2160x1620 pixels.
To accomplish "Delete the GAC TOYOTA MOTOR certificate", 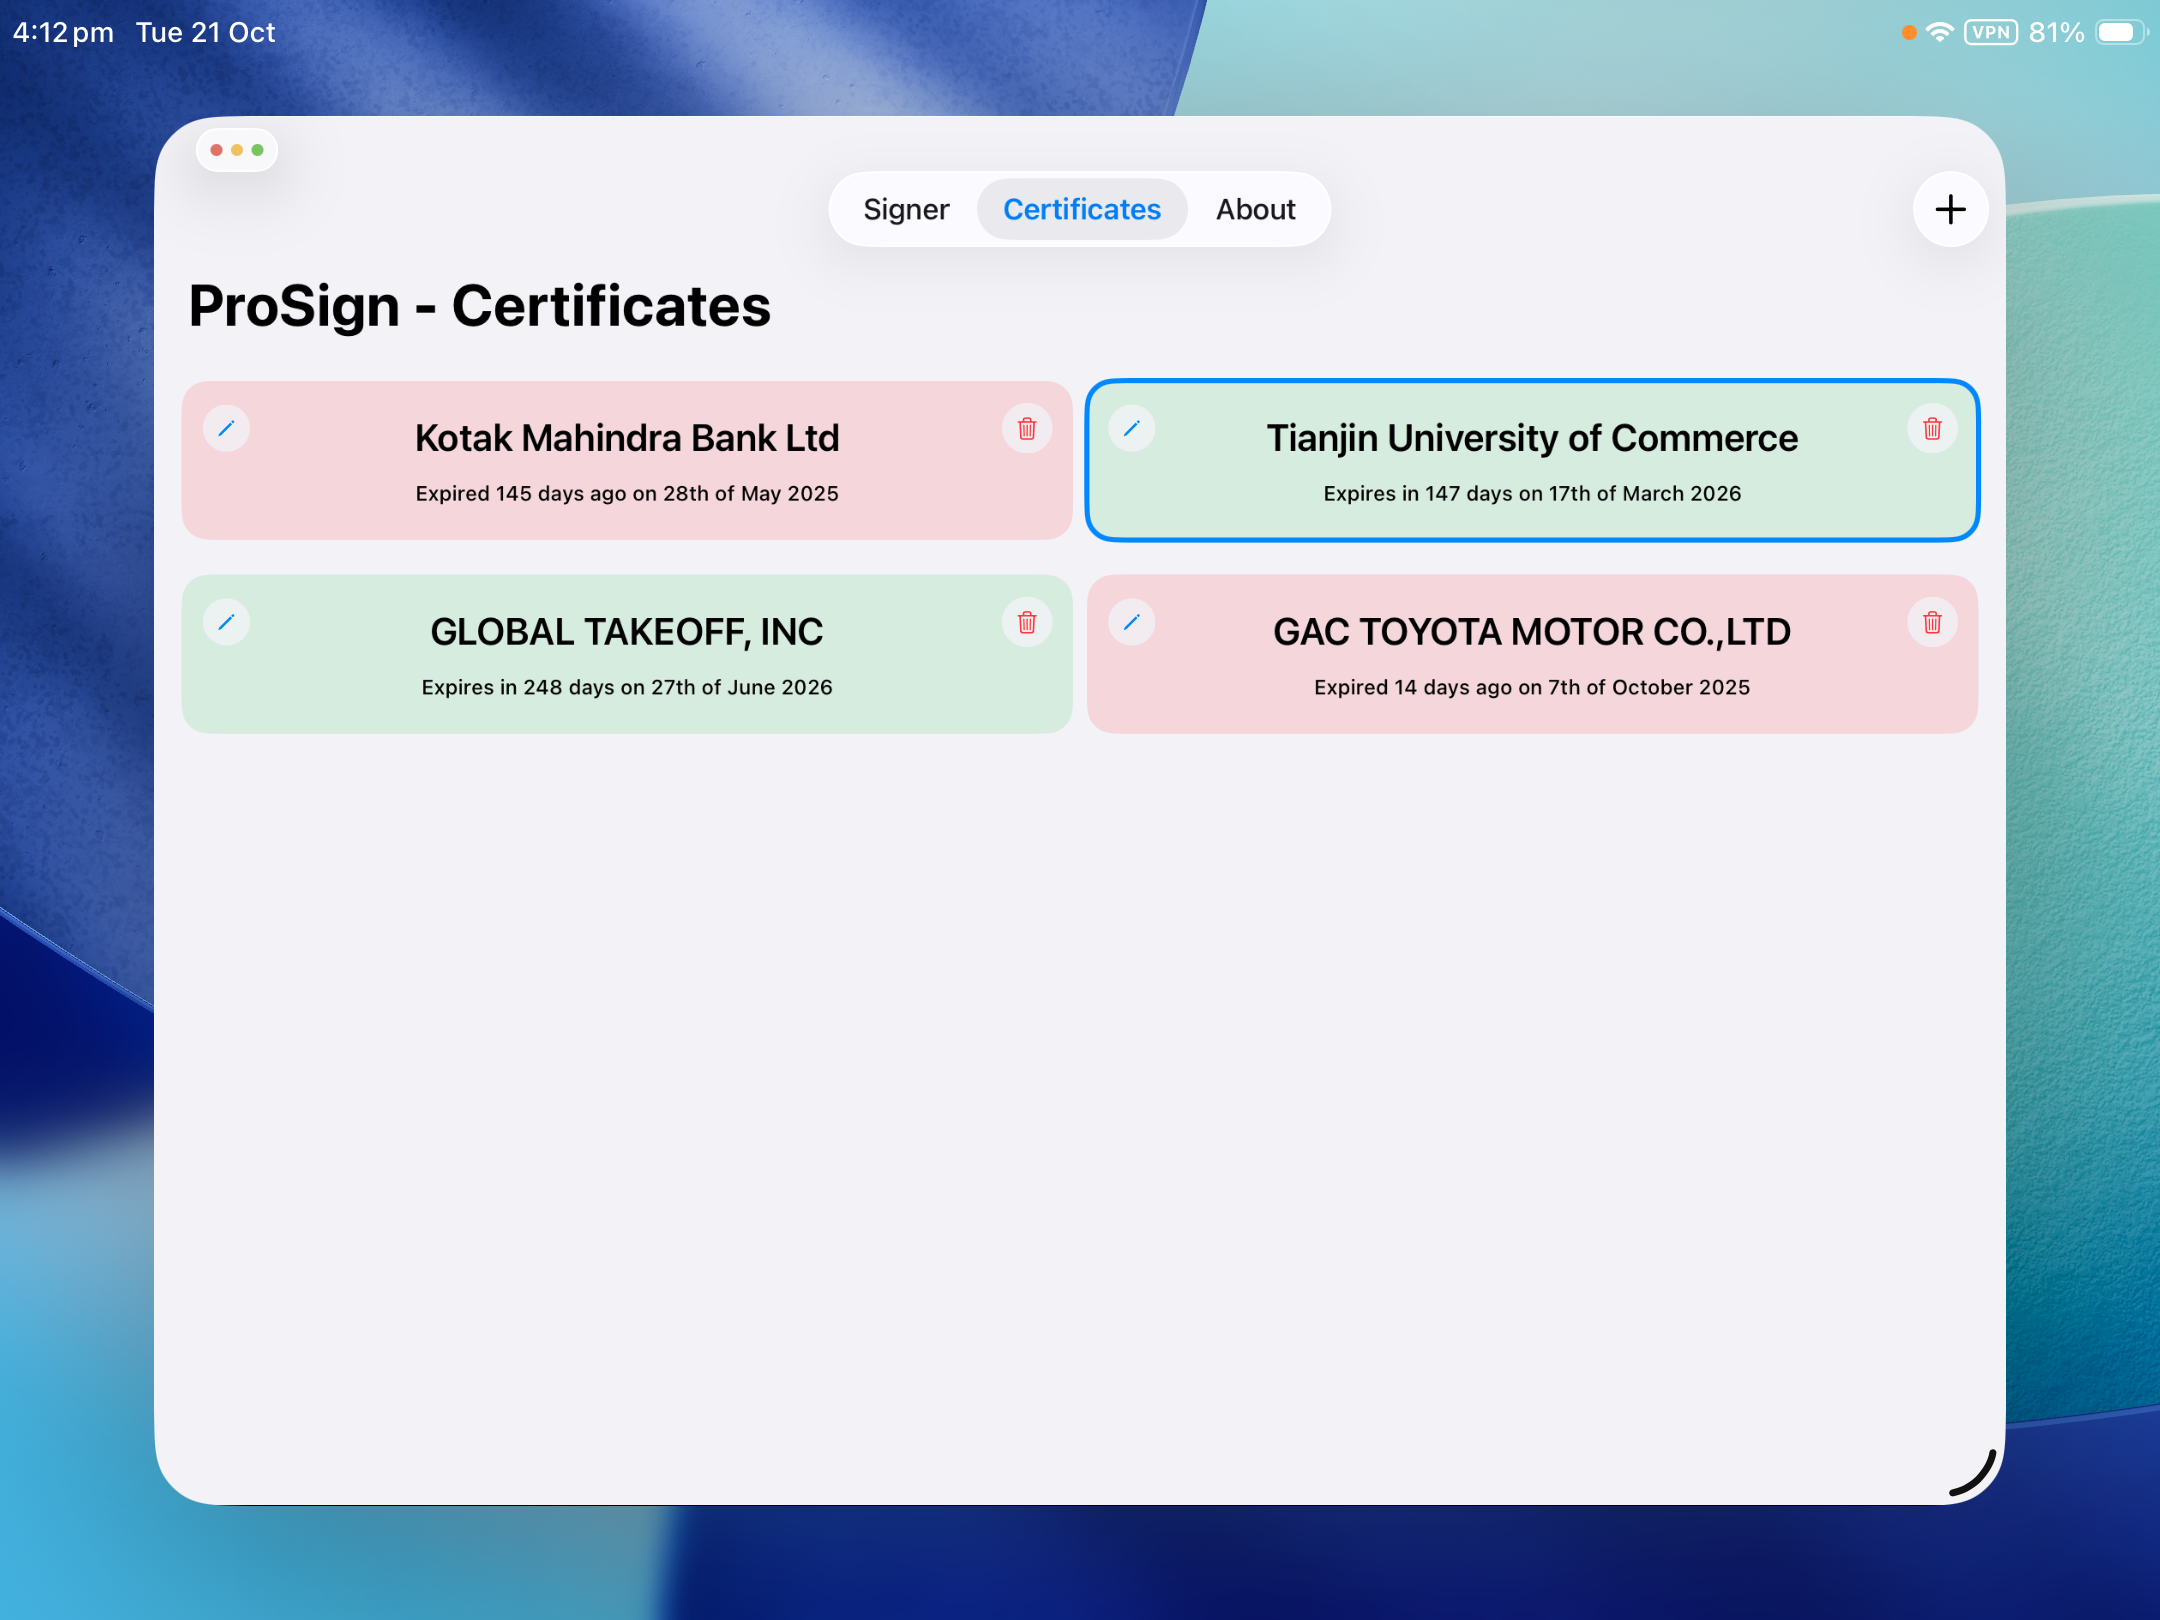I will click(1932, 622).
